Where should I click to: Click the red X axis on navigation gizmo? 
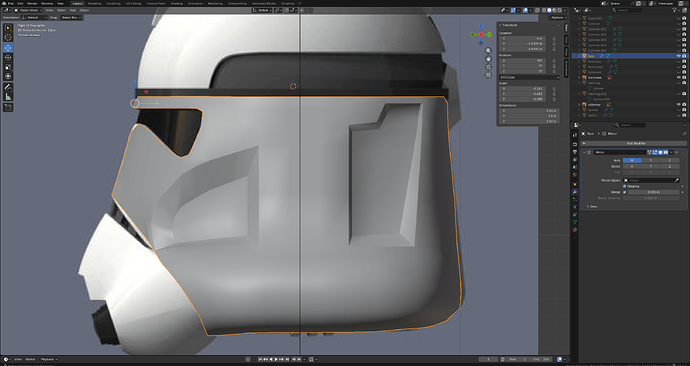pos(481,34)
